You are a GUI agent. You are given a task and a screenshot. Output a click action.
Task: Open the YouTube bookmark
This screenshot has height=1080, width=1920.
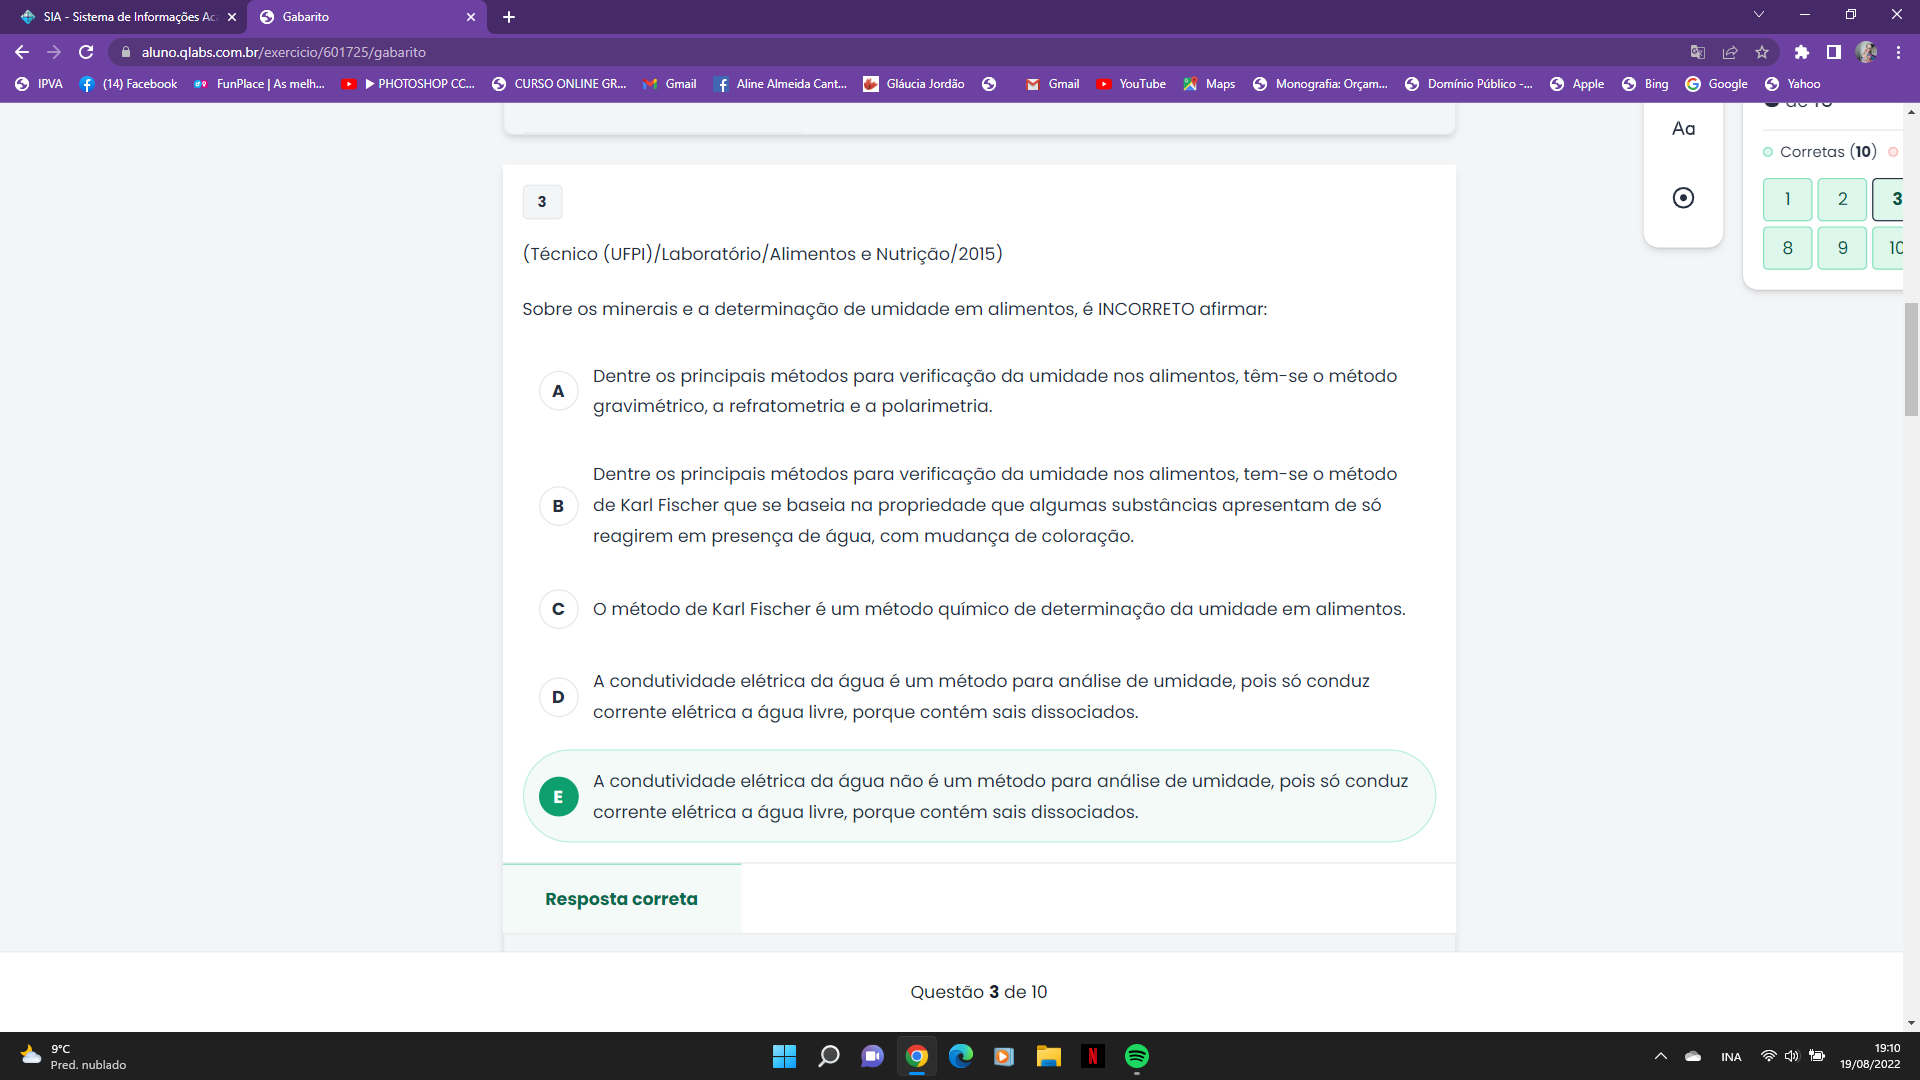click(x=1131, y=84)
